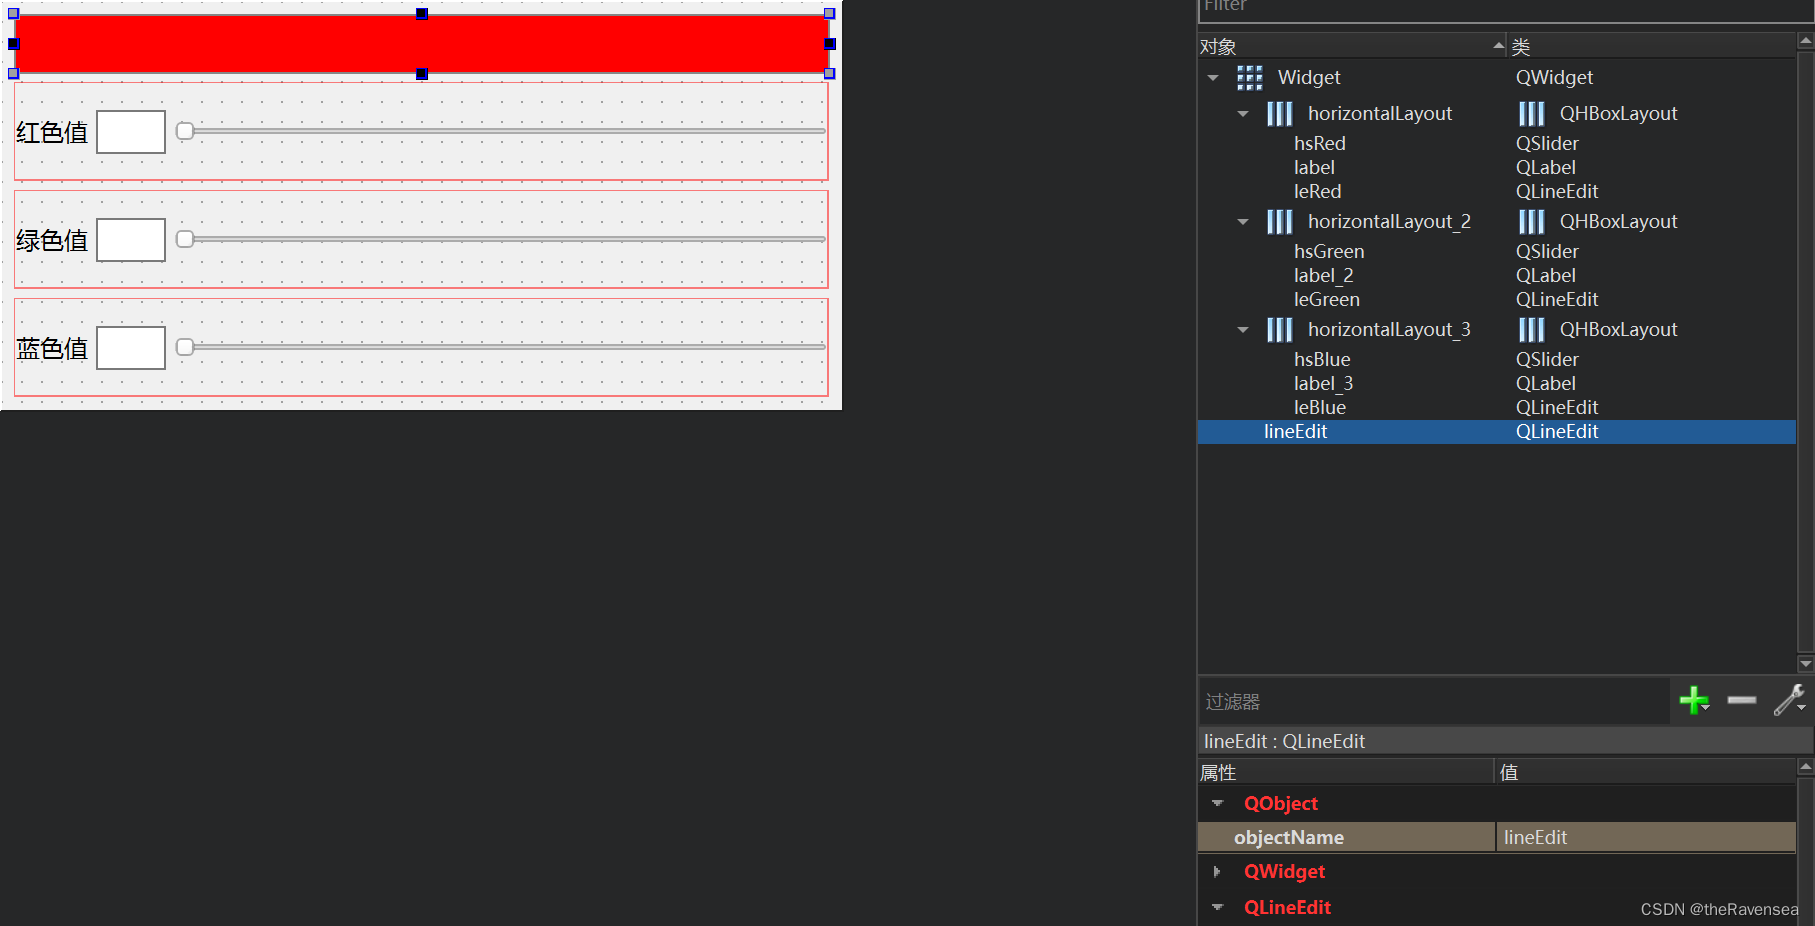The image size is (1815, 926).
Task: Select the Widget root item
Action: 1309,78
